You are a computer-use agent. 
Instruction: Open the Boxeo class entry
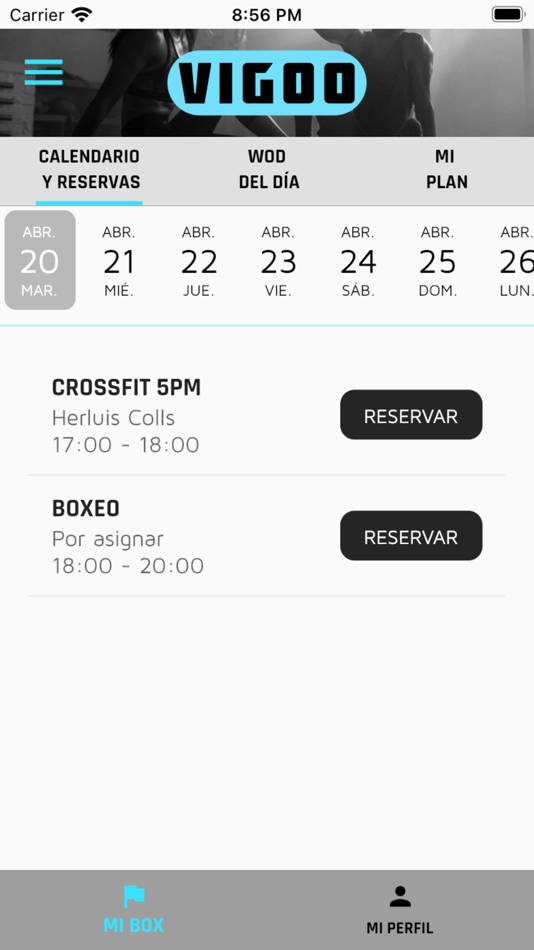[267, 537]
